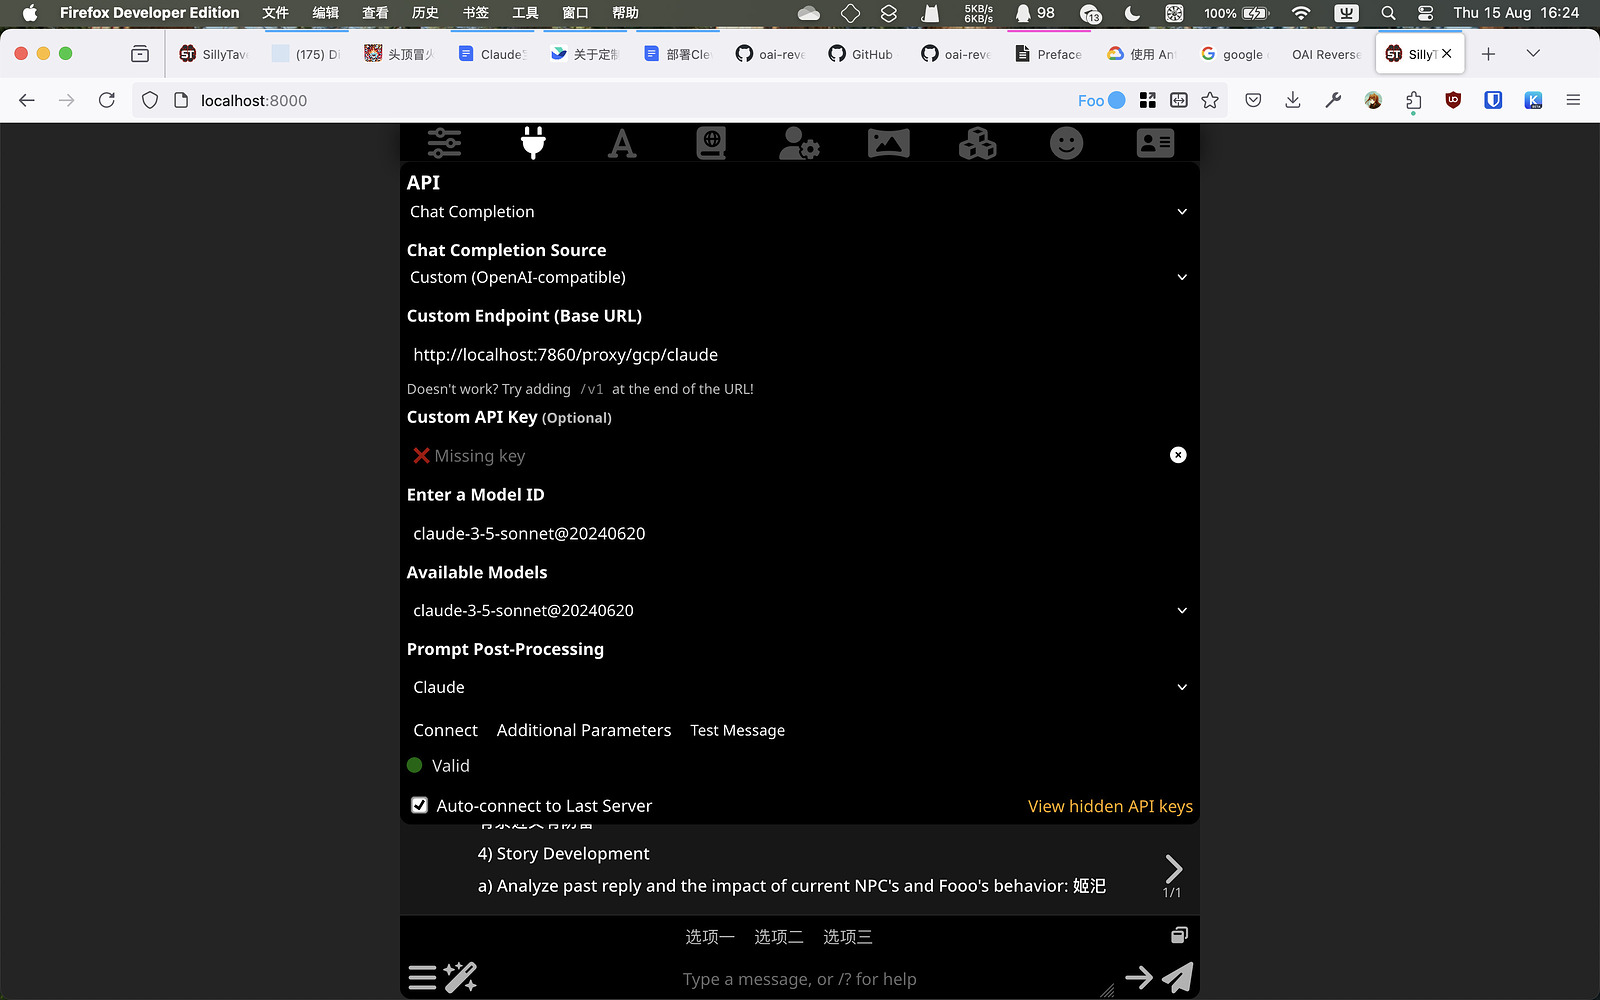Open Persona Management smiley icon
The image size is (1600, 1000).
click(1066, 143)
